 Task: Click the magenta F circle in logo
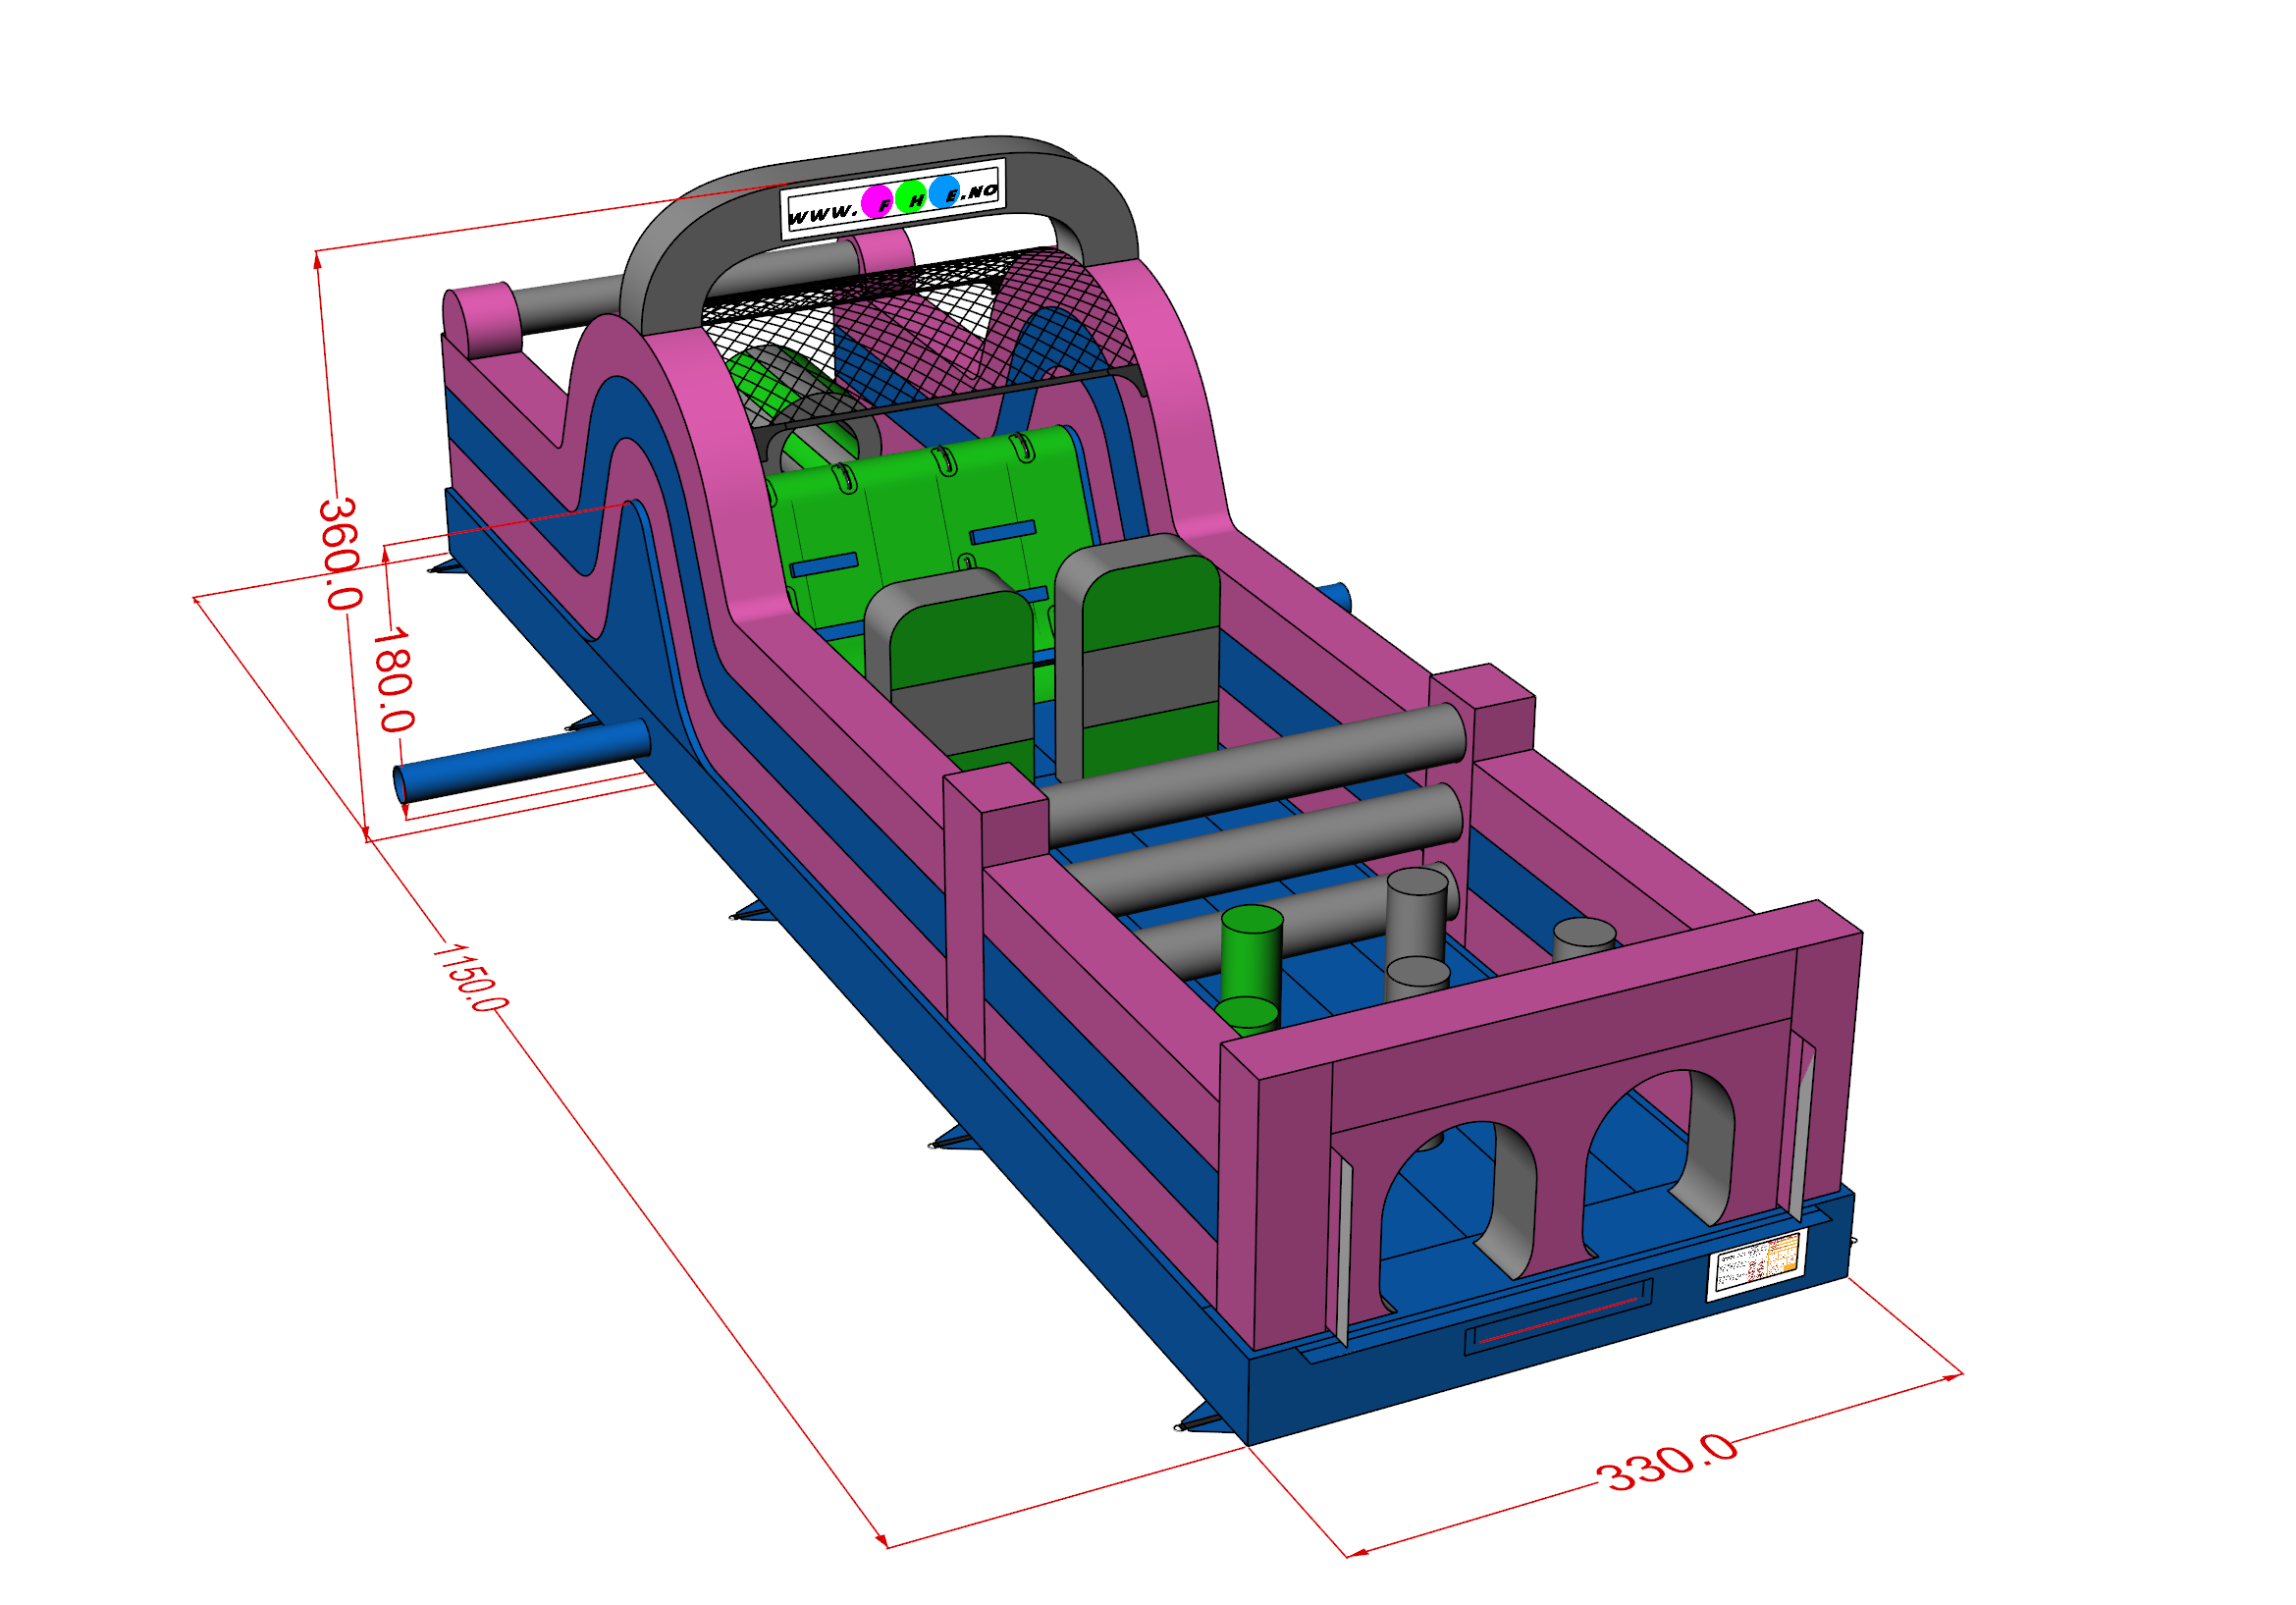point(878,202)
